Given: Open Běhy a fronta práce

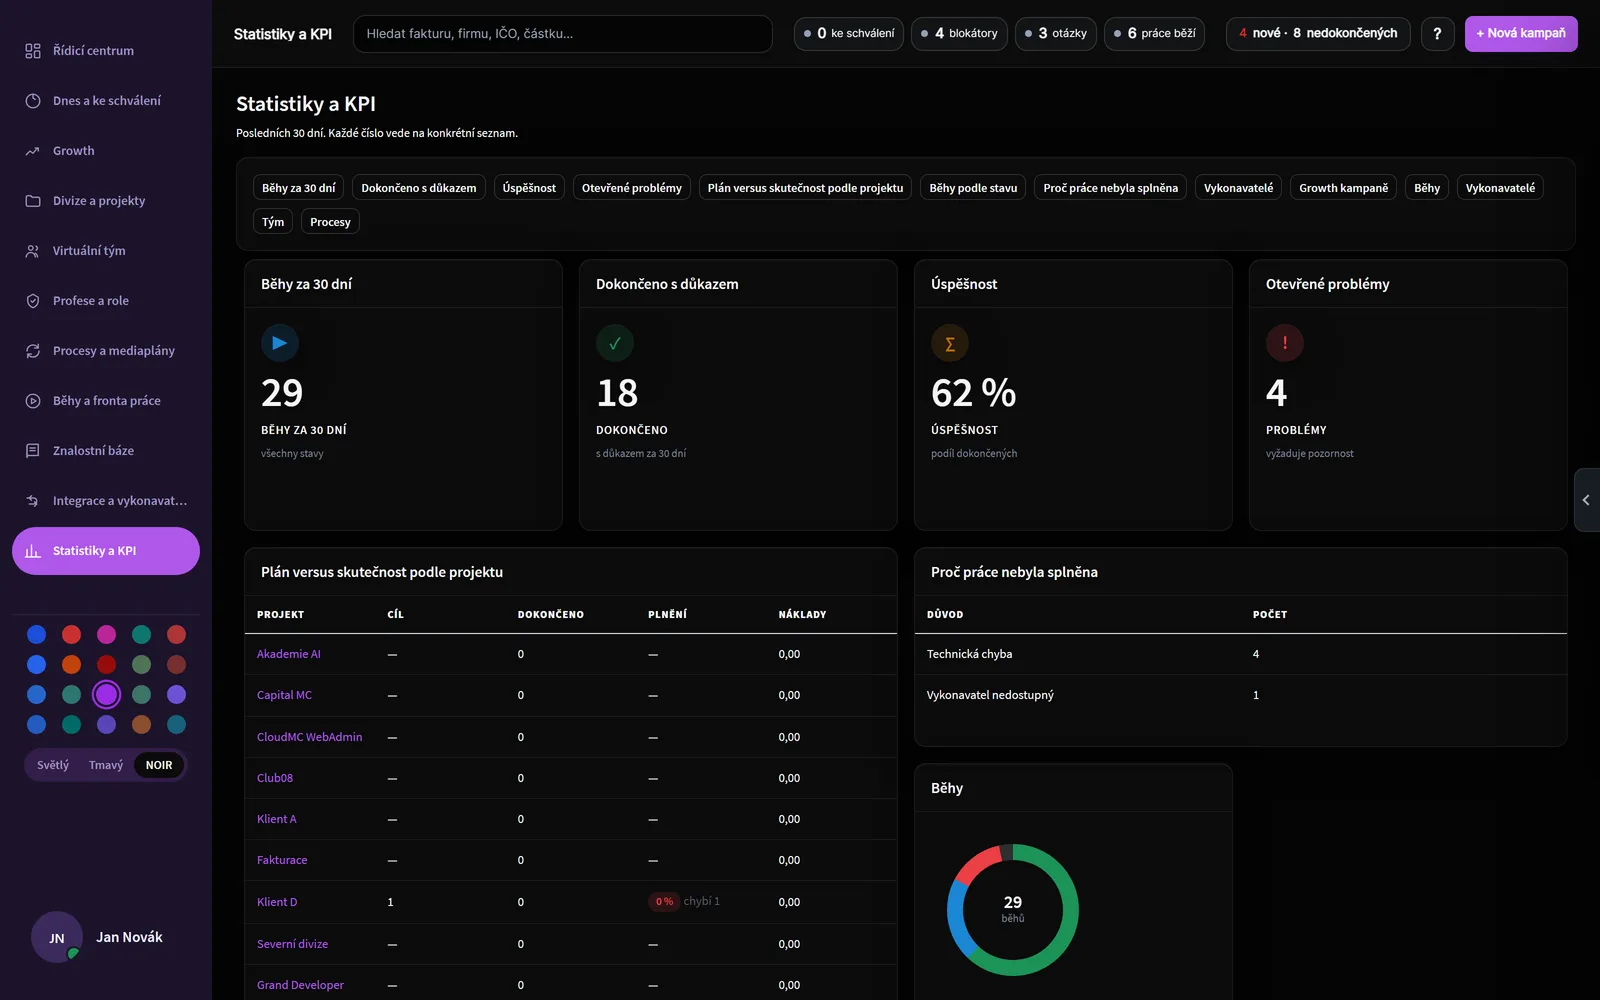Looking at the screenshot, I should (x=106, y=401).
